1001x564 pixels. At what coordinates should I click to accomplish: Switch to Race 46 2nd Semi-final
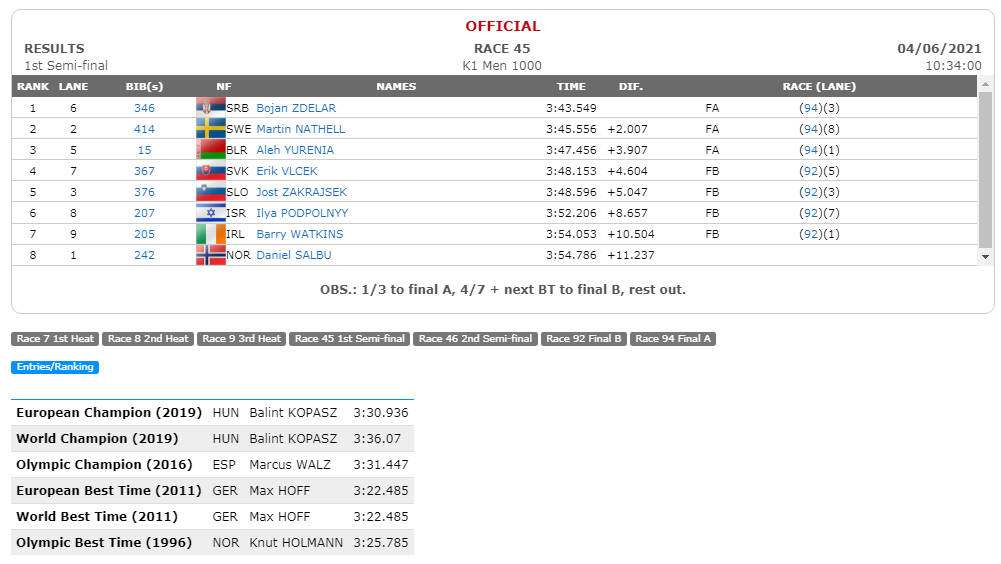[x=476, y=339]
